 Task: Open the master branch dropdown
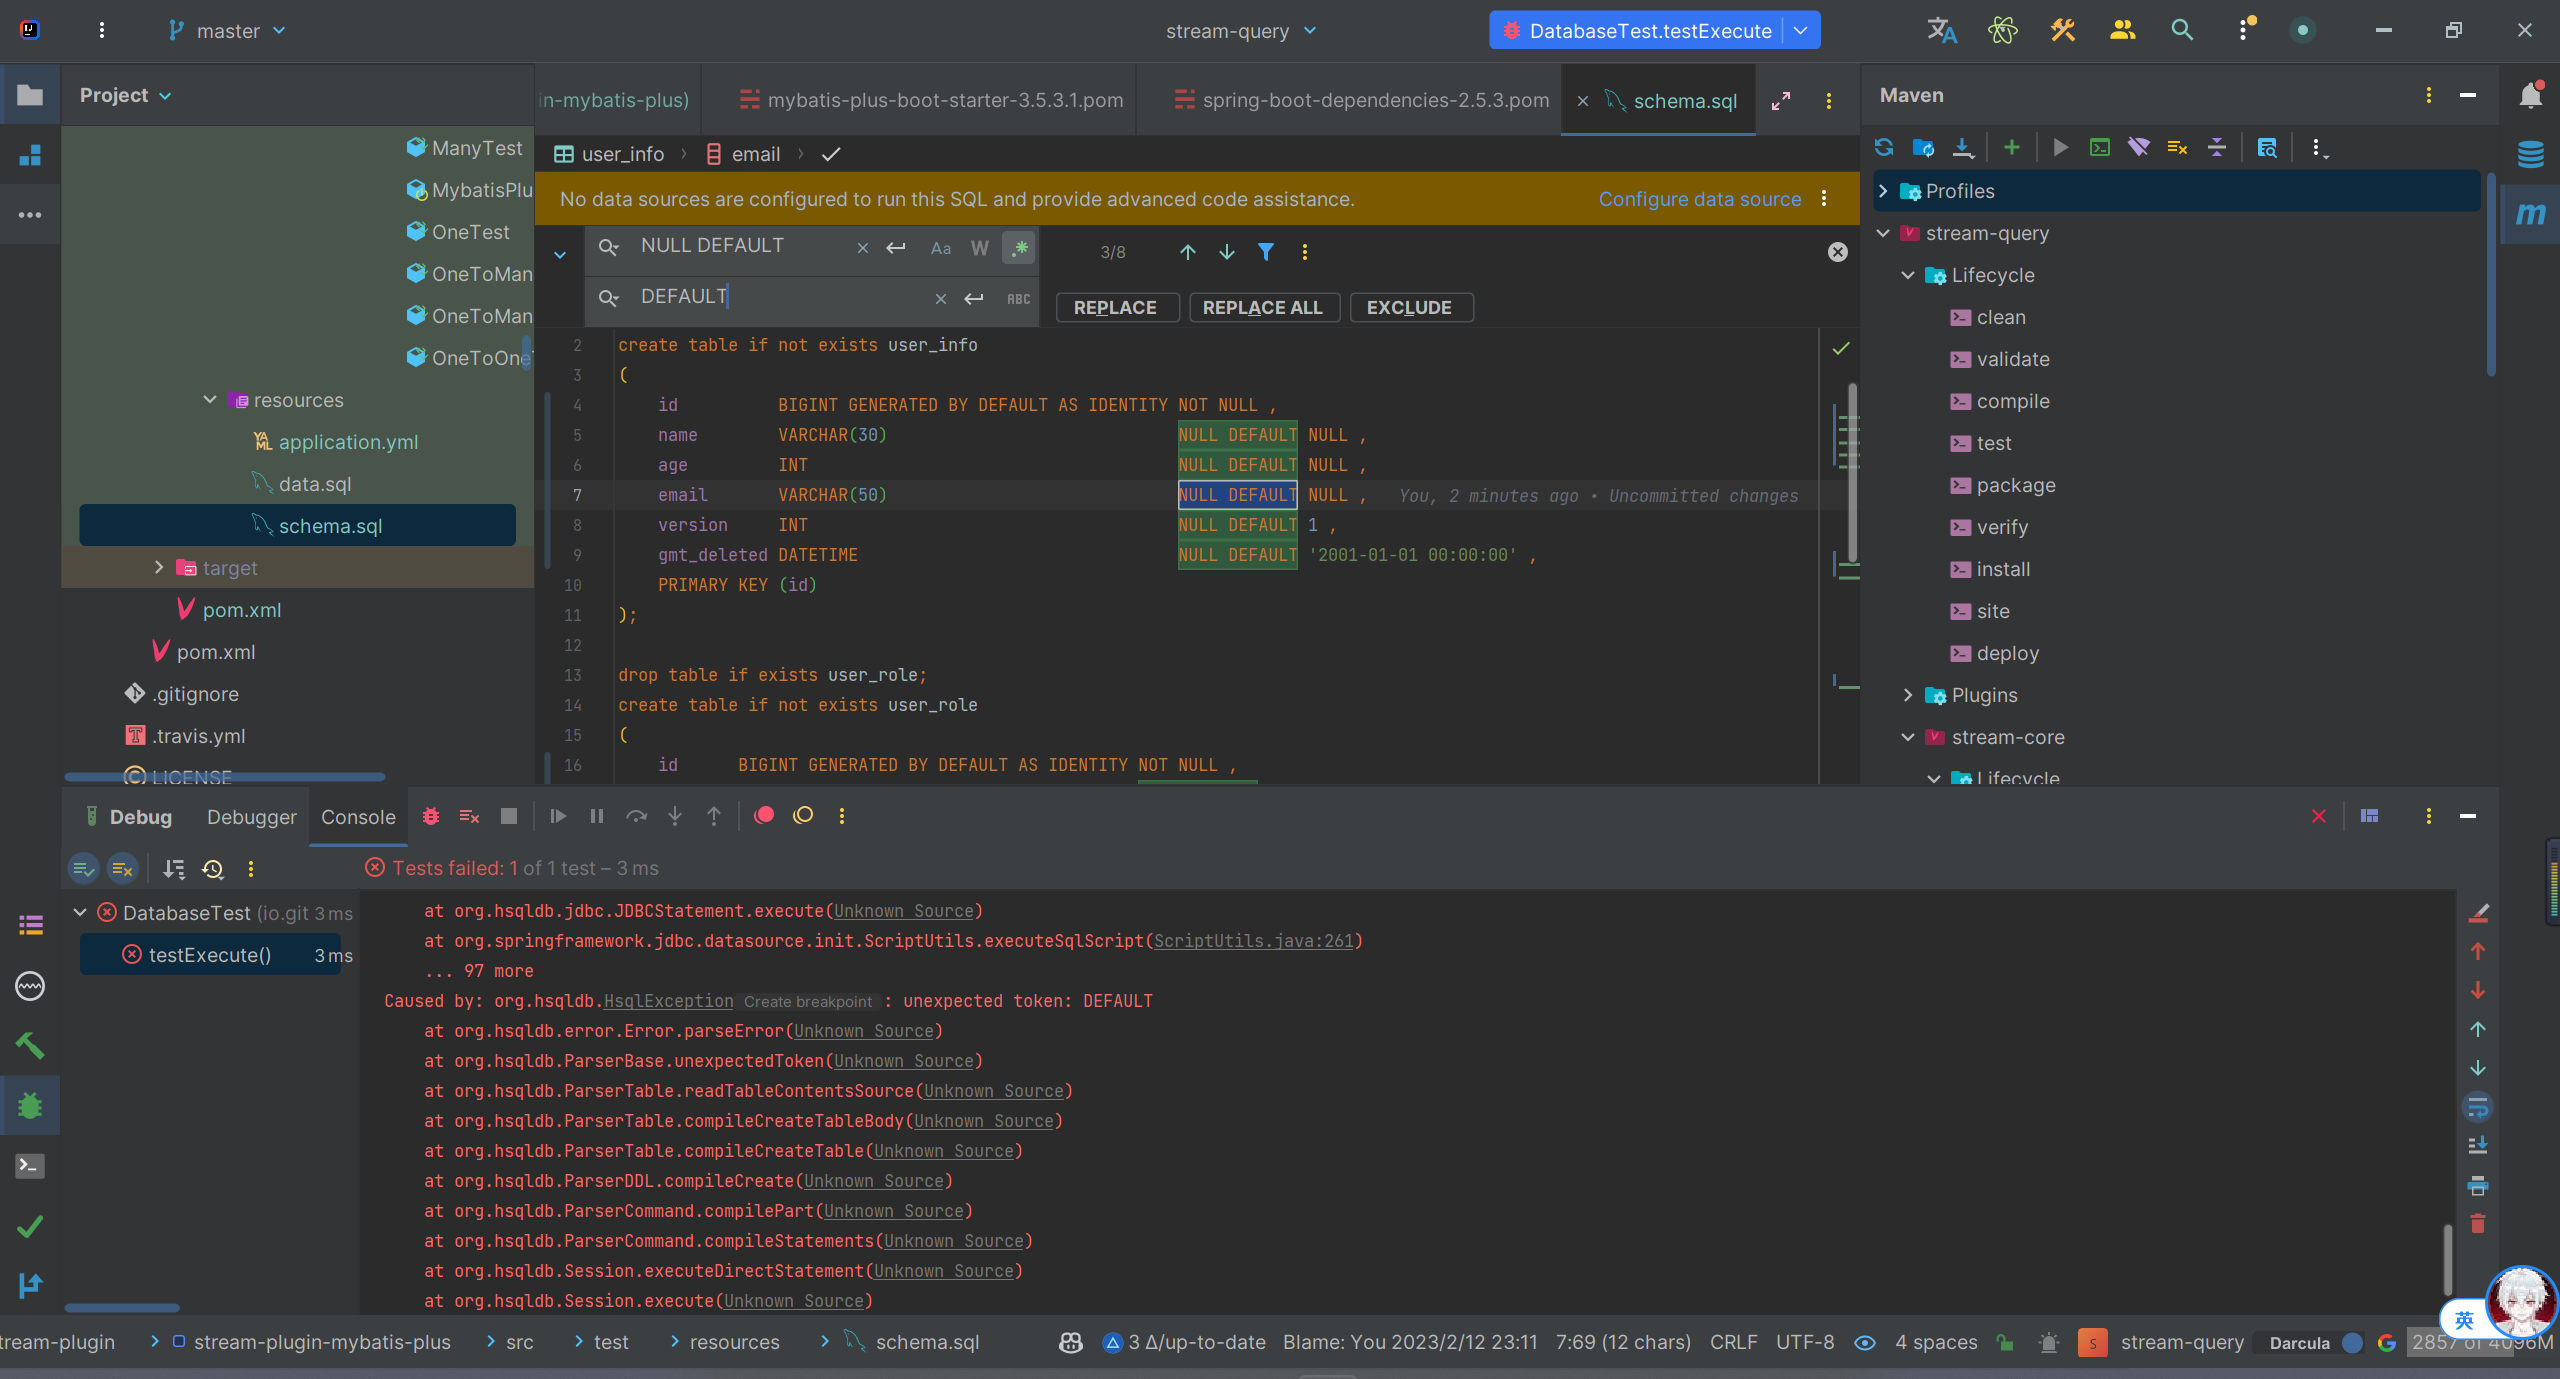[228, 31]
